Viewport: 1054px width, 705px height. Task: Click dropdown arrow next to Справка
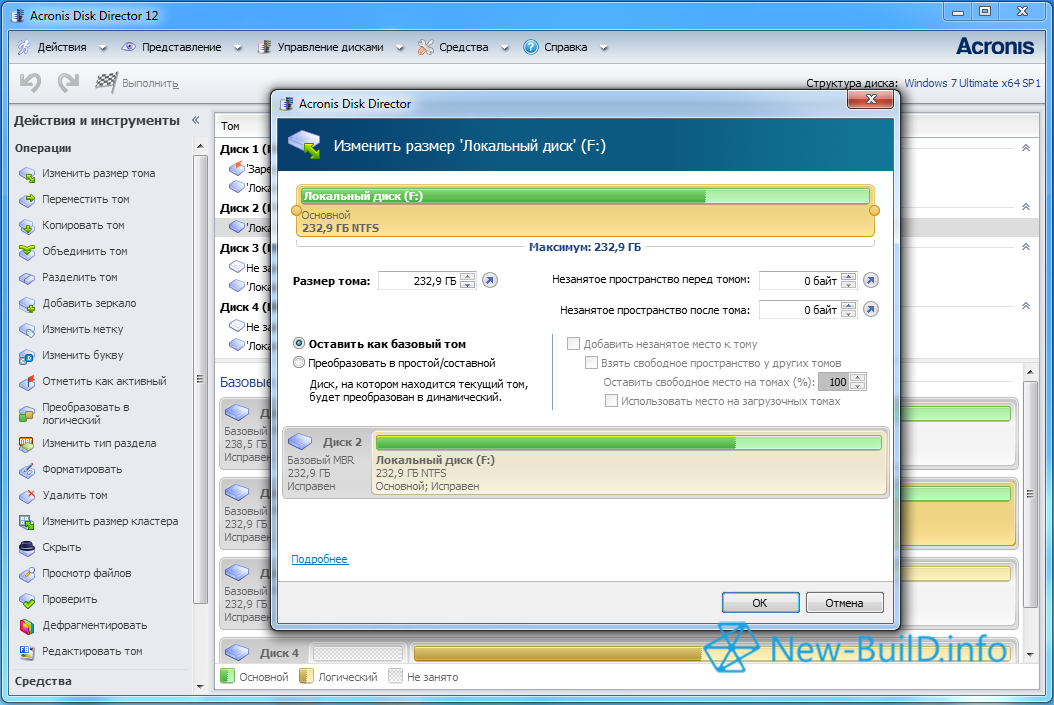point(603,48)
